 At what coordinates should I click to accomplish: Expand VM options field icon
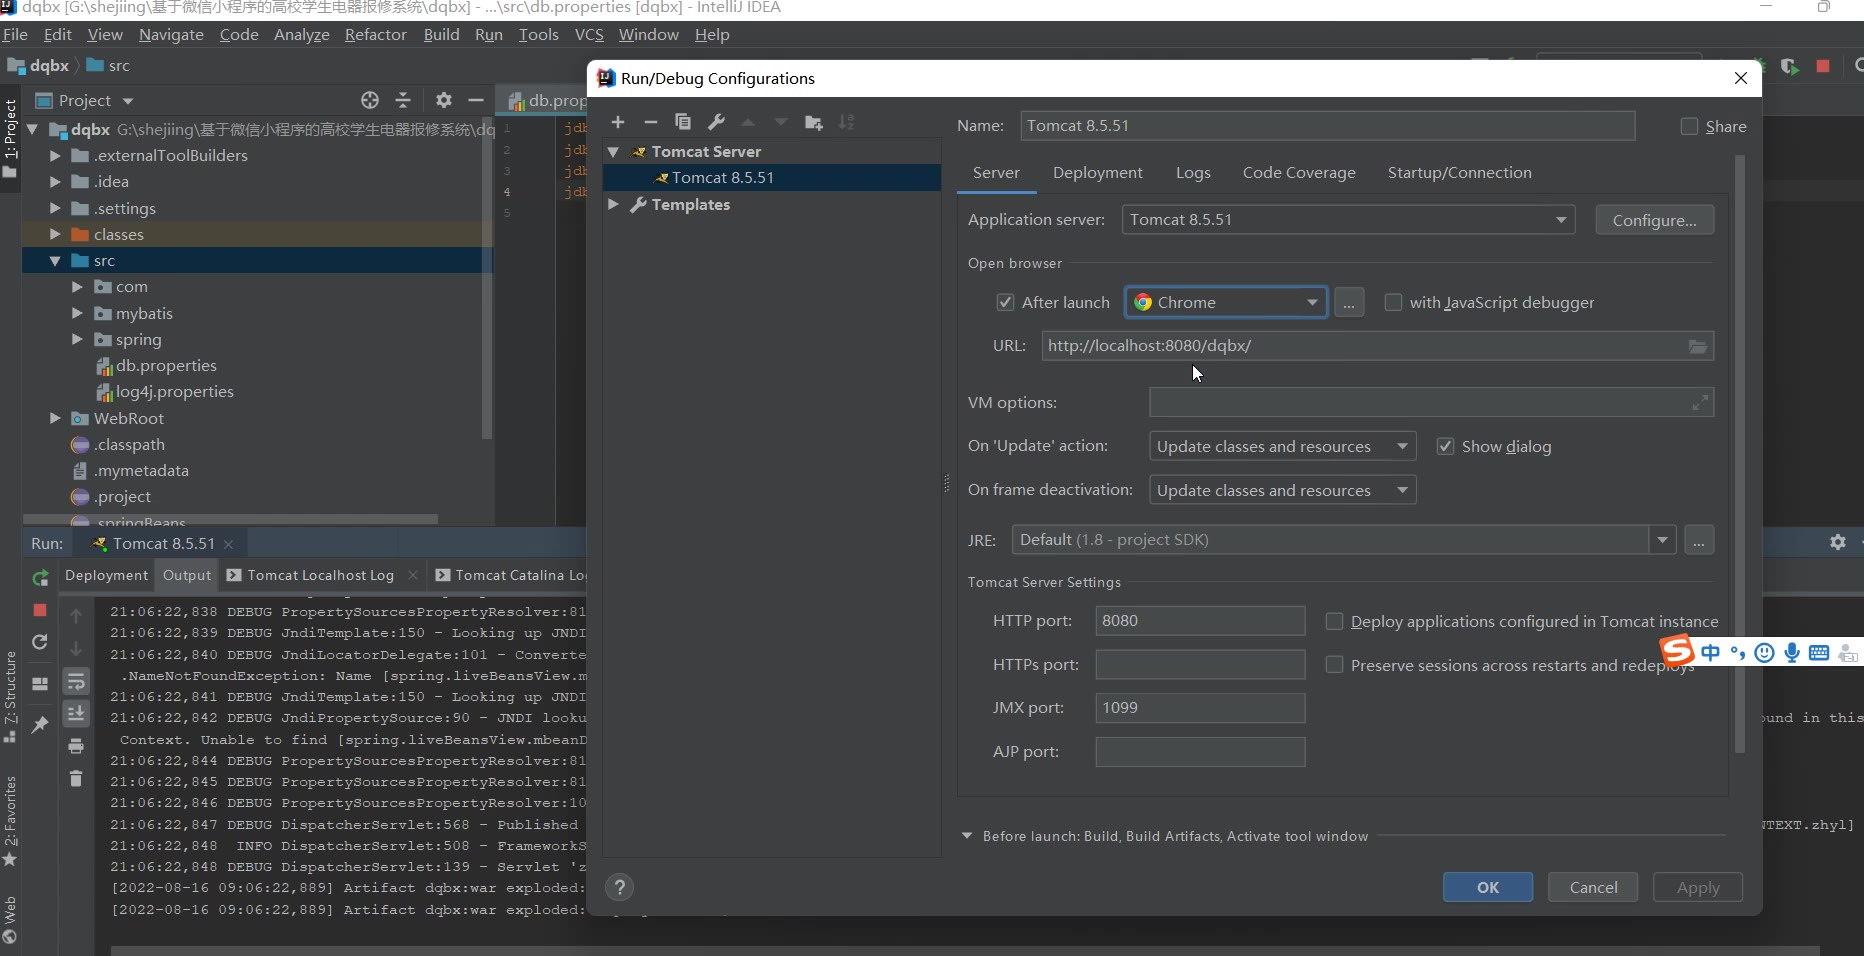[x=1700, y=403]
